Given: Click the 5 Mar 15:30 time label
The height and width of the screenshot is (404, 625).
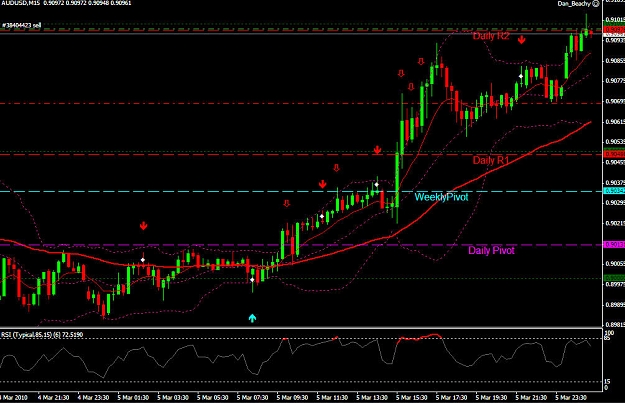Looking at the screenshot, I should click(x=412, y=398).
